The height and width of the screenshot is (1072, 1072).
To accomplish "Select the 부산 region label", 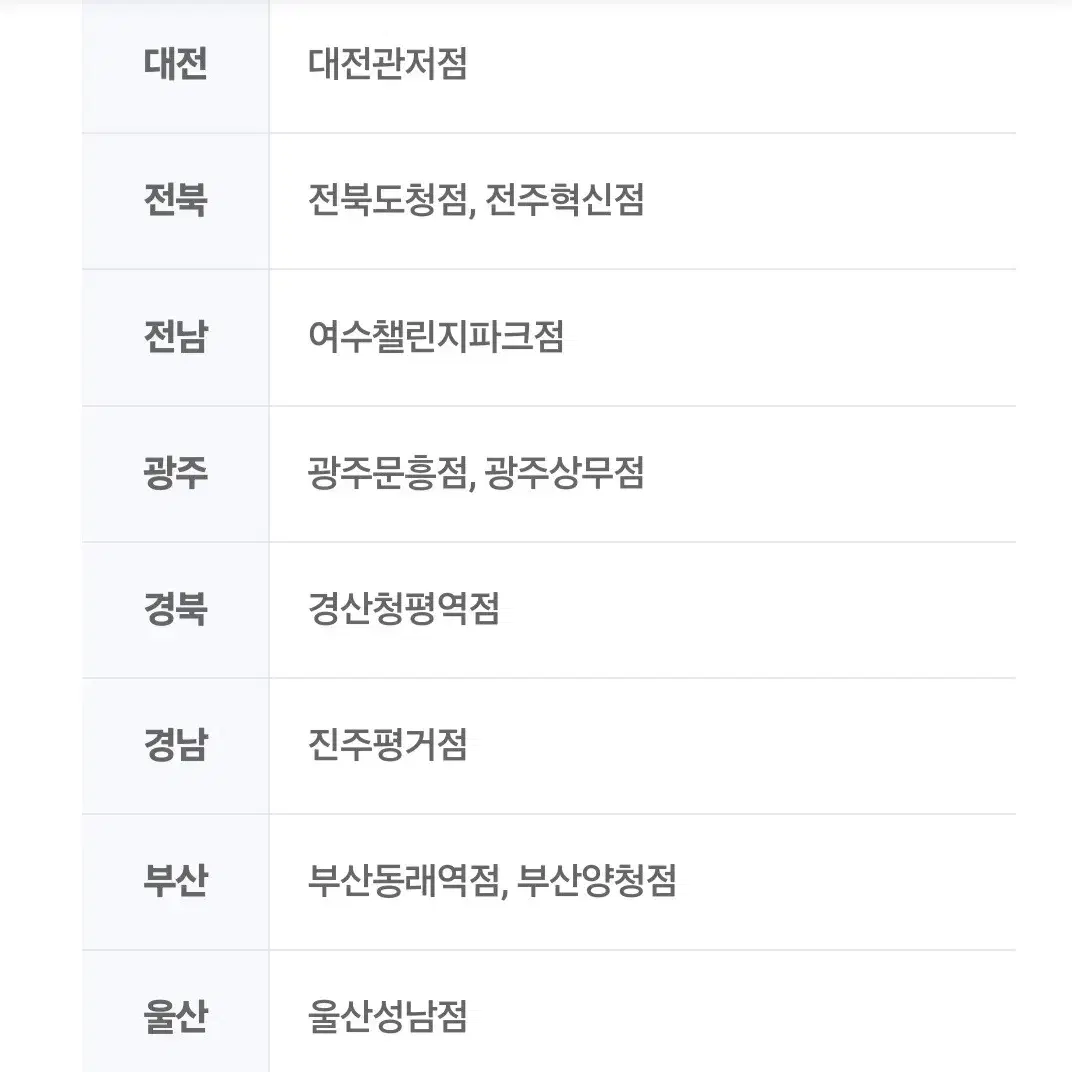I will (176, 881).
